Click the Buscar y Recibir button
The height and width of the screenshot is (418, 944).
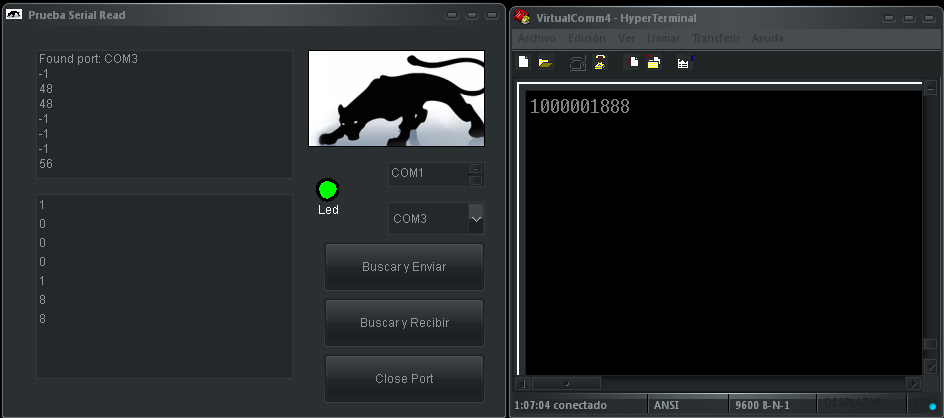(x=404, y=323)
